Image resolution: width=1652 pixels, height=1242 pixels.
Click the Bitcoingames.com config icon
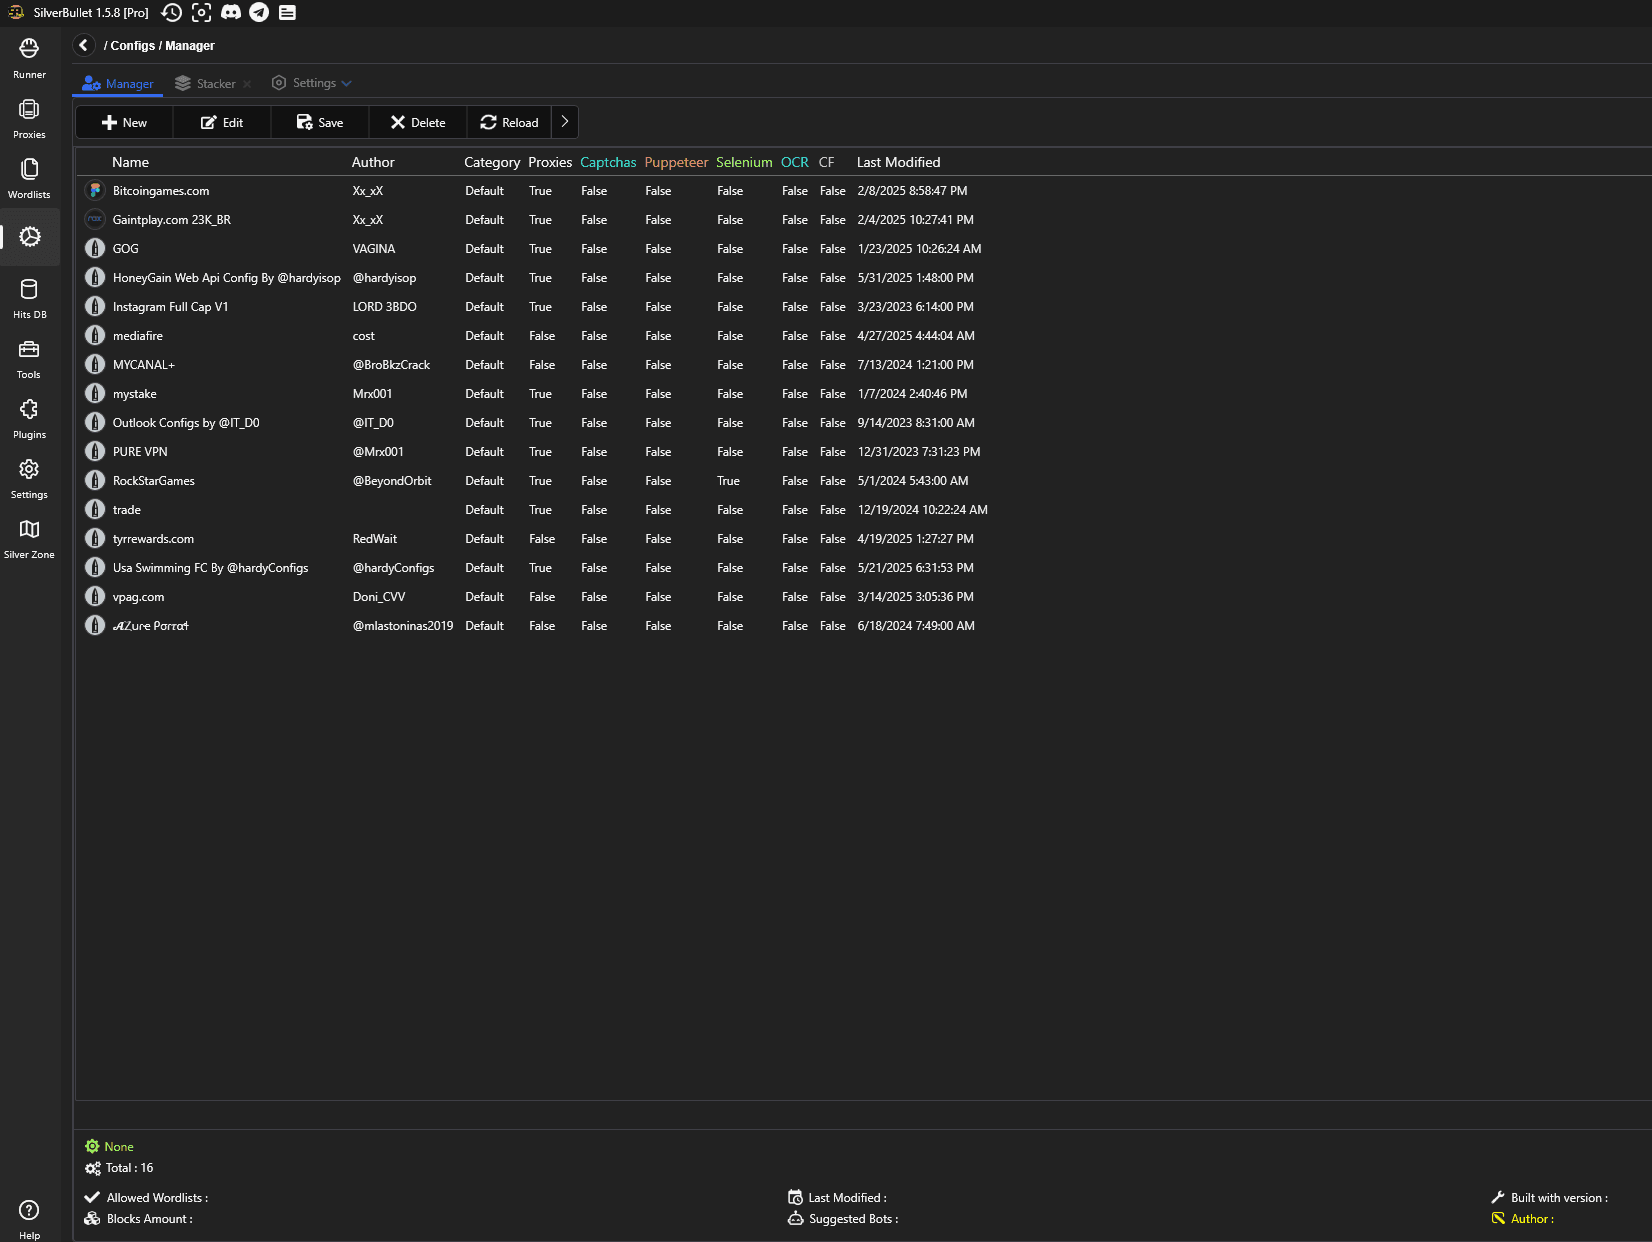(95, 190)
